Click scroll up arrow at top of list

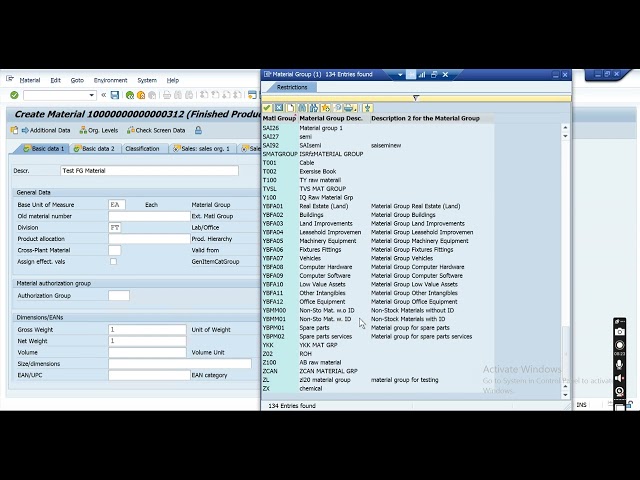click(x=565, y=128)
